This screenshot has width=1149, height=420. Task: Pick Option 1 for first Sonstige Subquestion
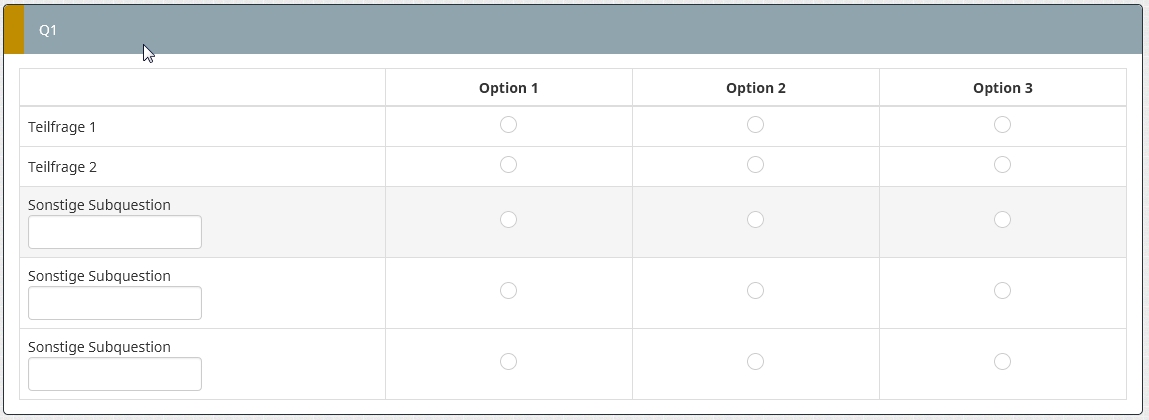pyautogui.click(x=508, y=220)
